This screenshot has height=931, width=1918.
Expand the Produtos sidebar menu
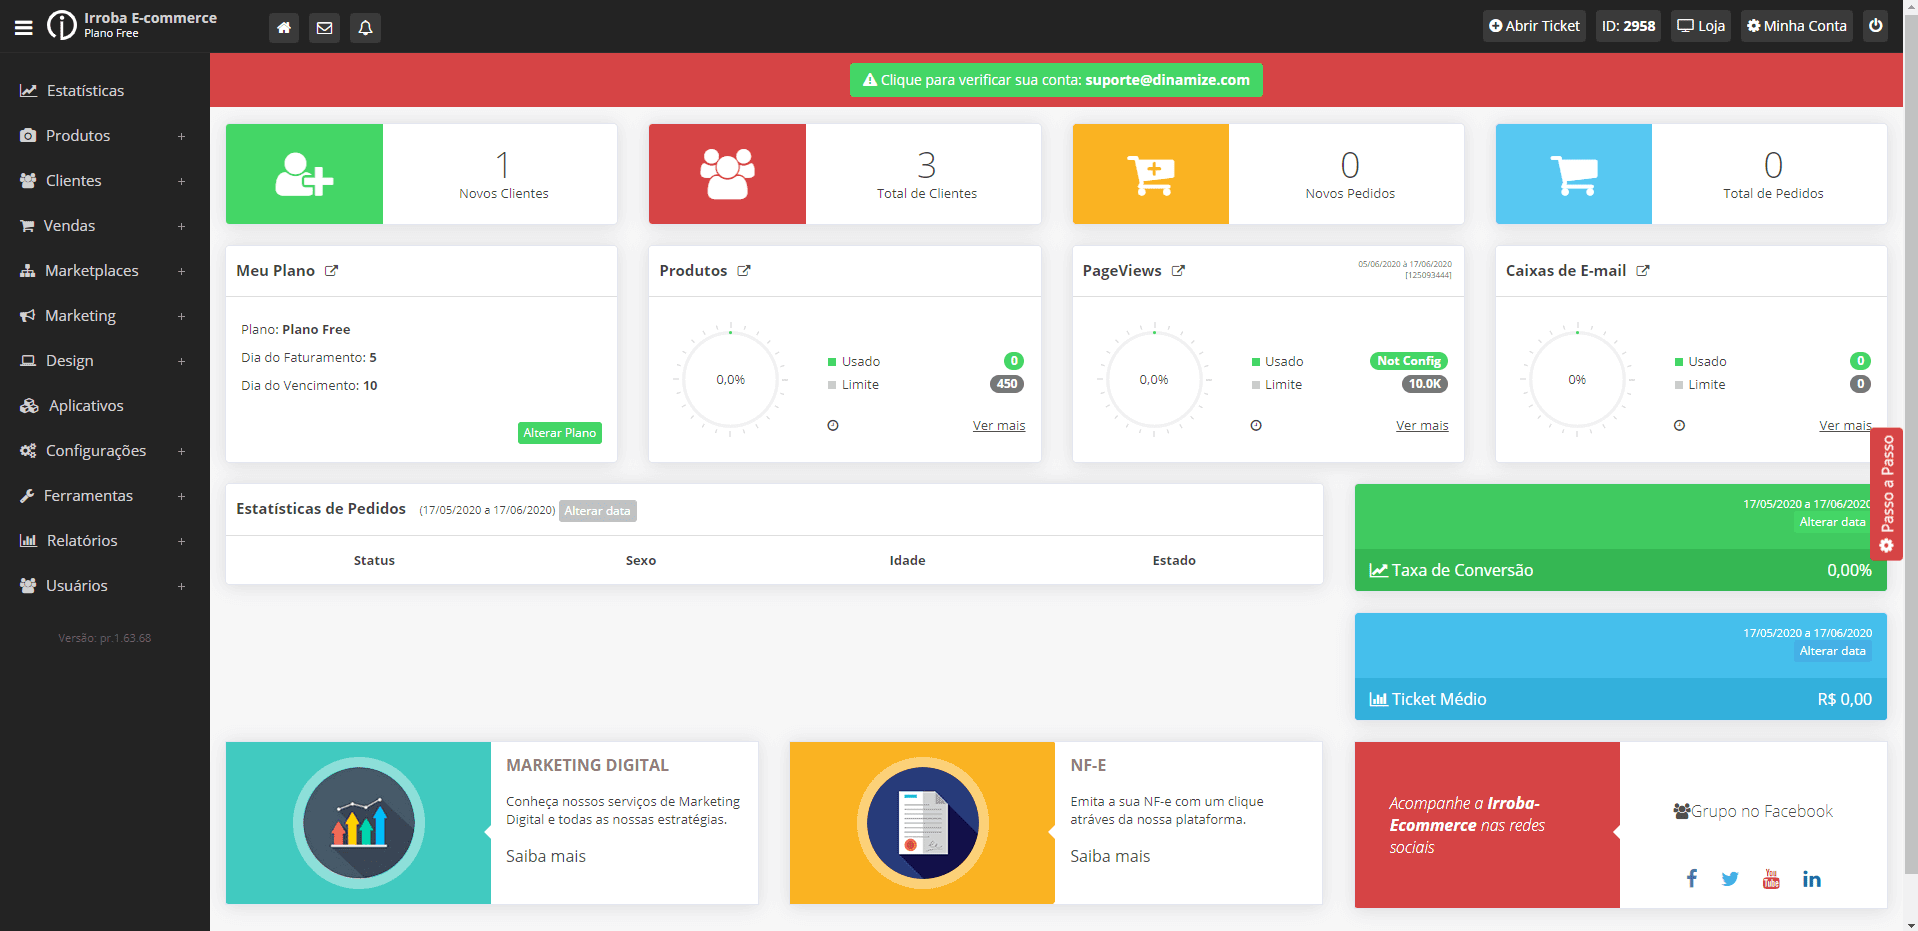pos(105,136)
